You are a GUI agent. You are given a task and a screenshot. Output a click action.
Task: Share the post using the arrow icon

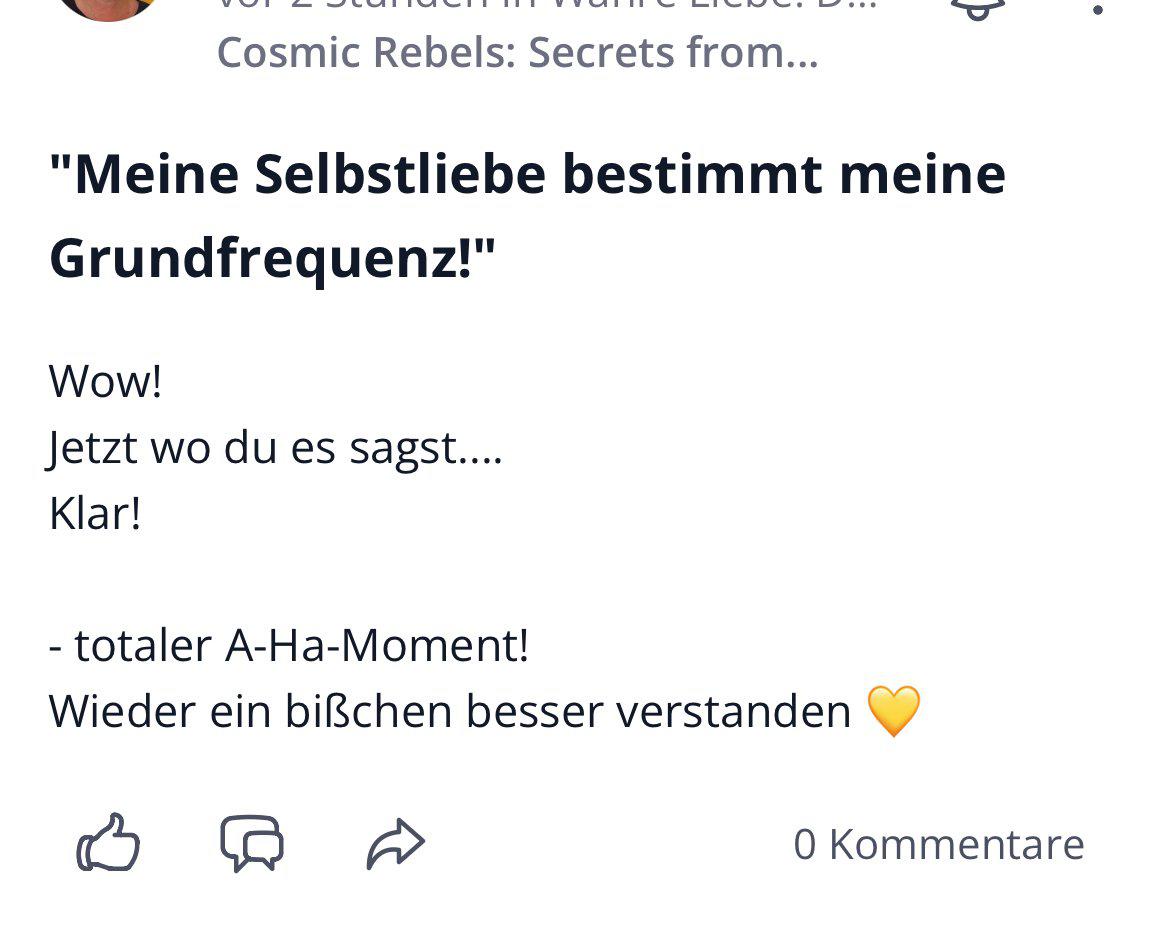[x=395, y=844]
